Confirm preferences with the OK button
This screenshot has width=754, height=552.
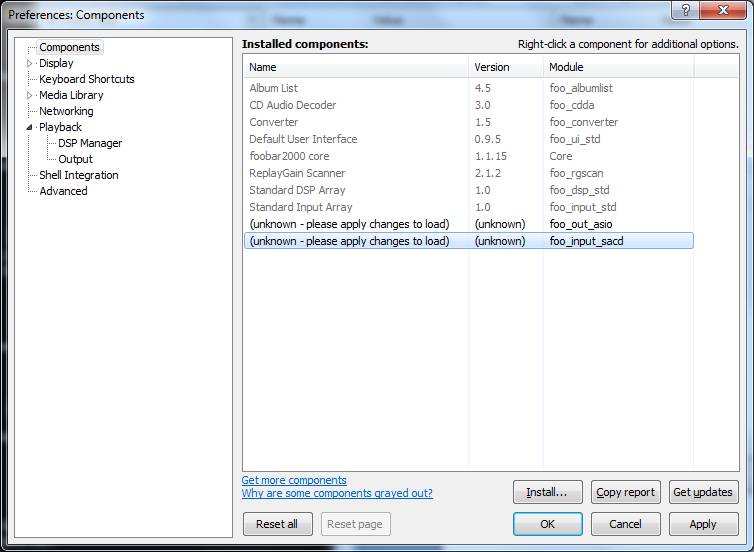point(548,524)
